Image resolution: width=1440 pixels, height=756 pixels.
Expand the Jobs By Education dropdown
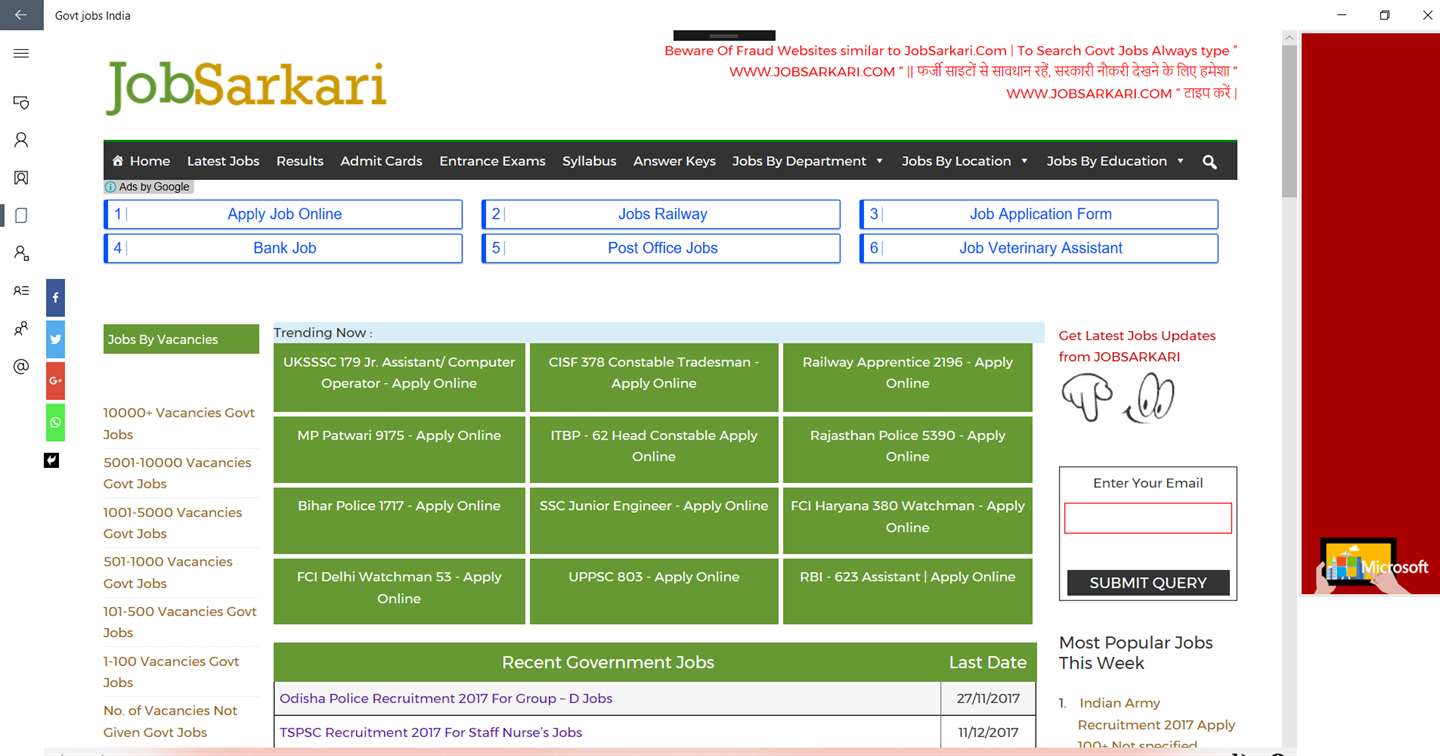click(x=1115, y=161)
